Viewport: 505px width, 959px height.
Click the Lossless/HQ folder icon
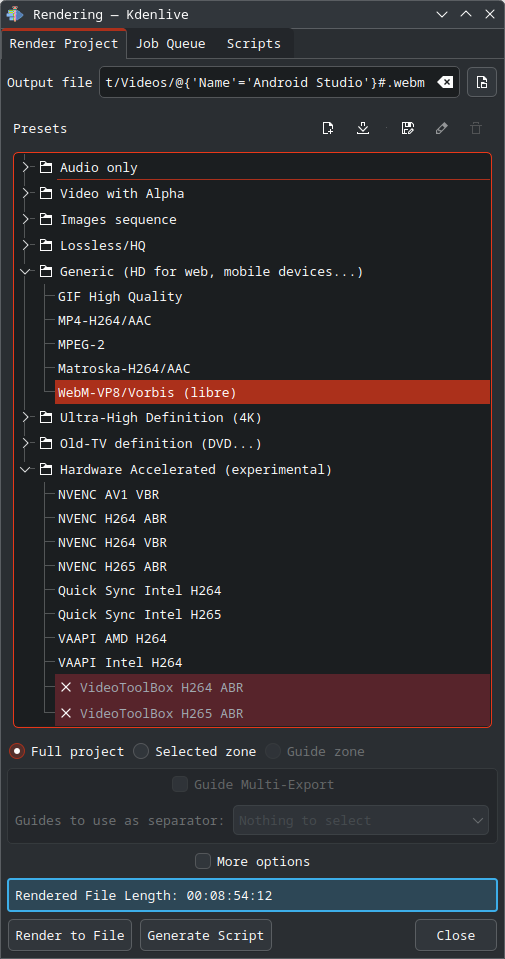pos(46,246)
